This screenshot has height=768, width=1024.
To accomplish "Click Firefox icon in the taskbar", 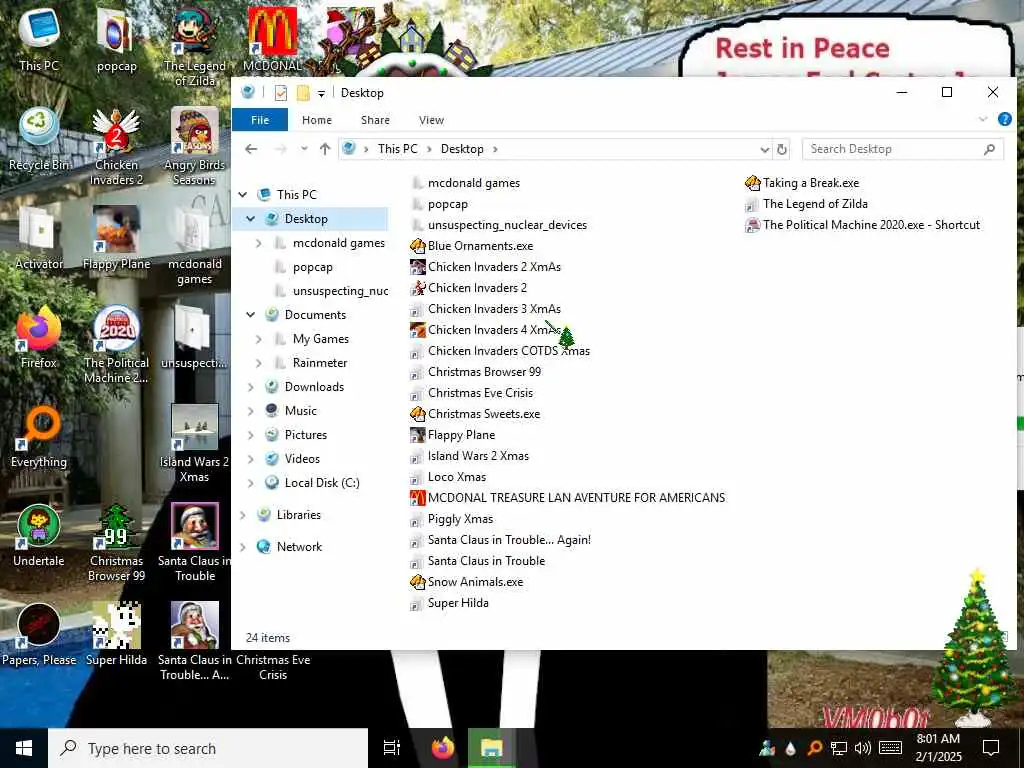I will (x=443, y=748).
